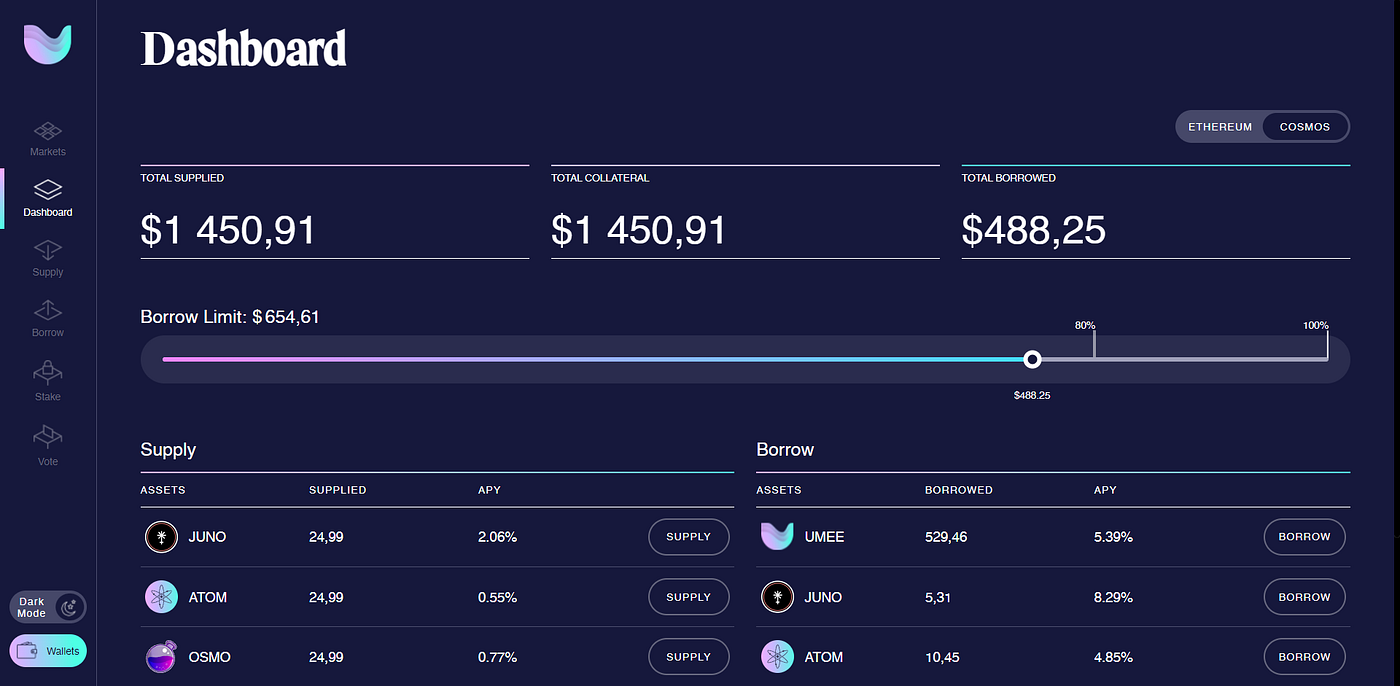Image resolution: width=1400 pixels, height=686 pixels.
Task: Click the Total Collateral $1 450,91 value
Action: click(638, 231)
